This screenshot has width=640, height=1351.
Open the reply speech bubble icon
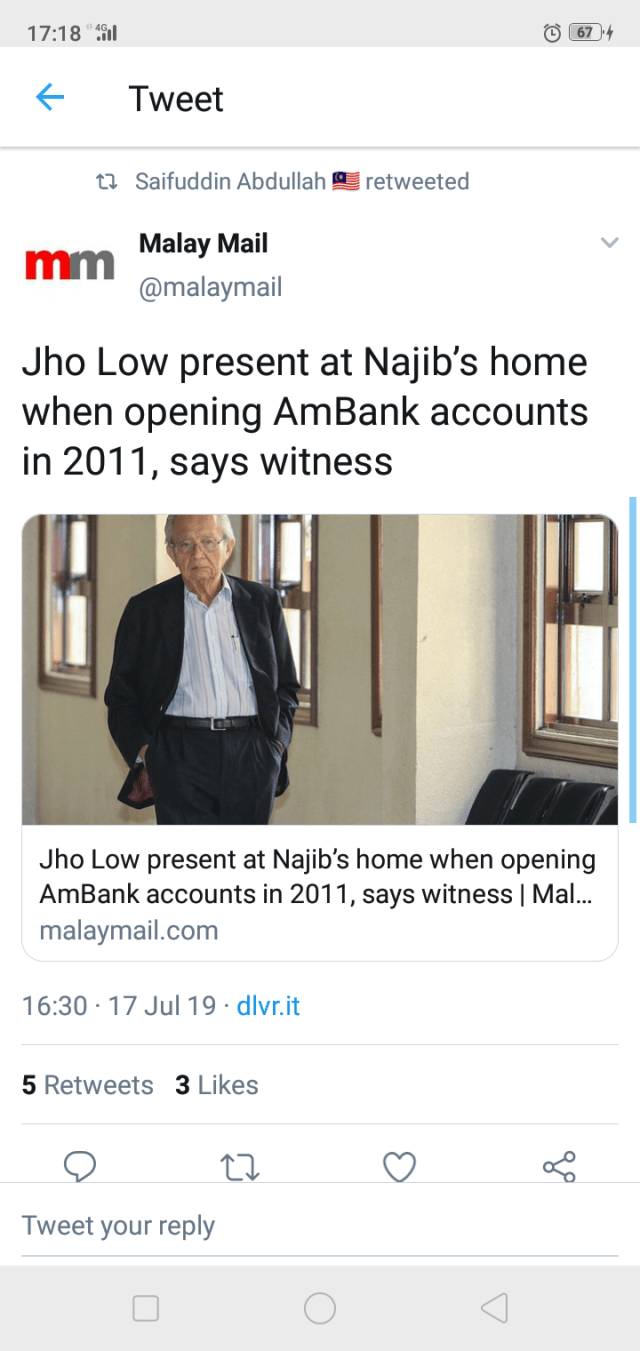tap(80, 1166)
